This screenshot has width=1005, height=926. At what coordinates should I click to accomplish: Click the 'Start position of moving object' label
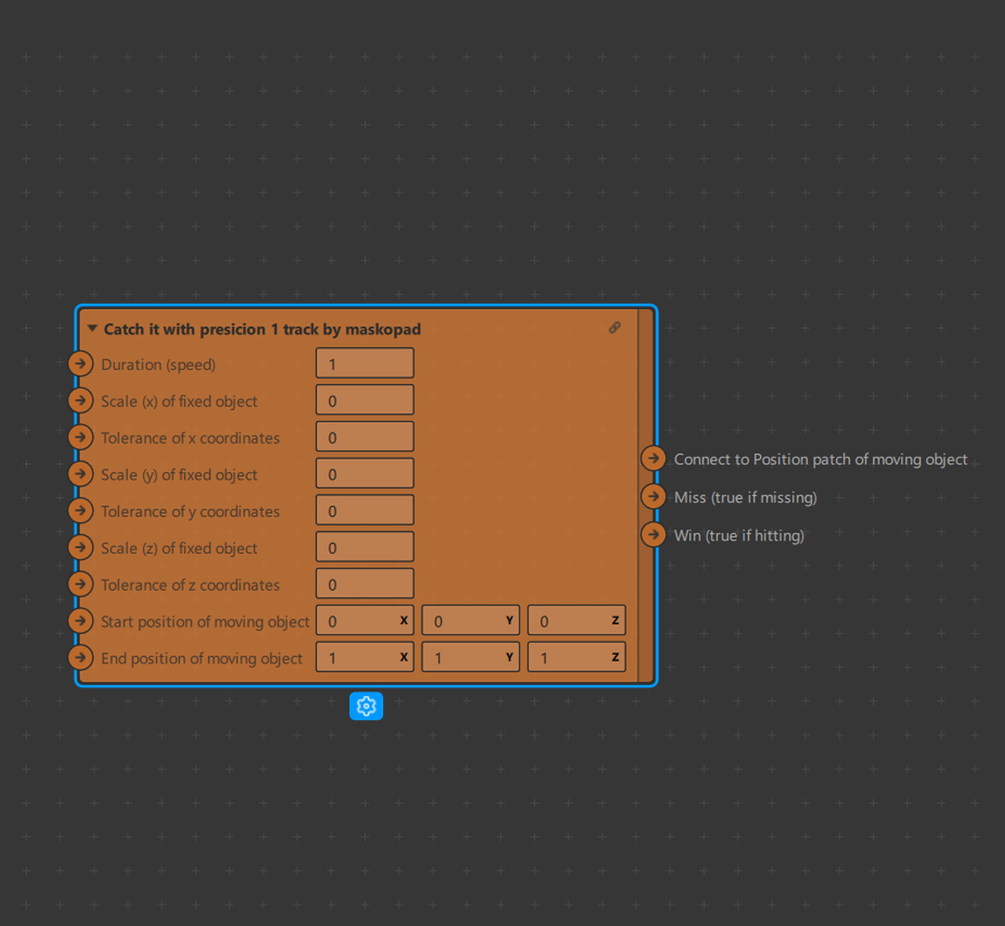205,622
